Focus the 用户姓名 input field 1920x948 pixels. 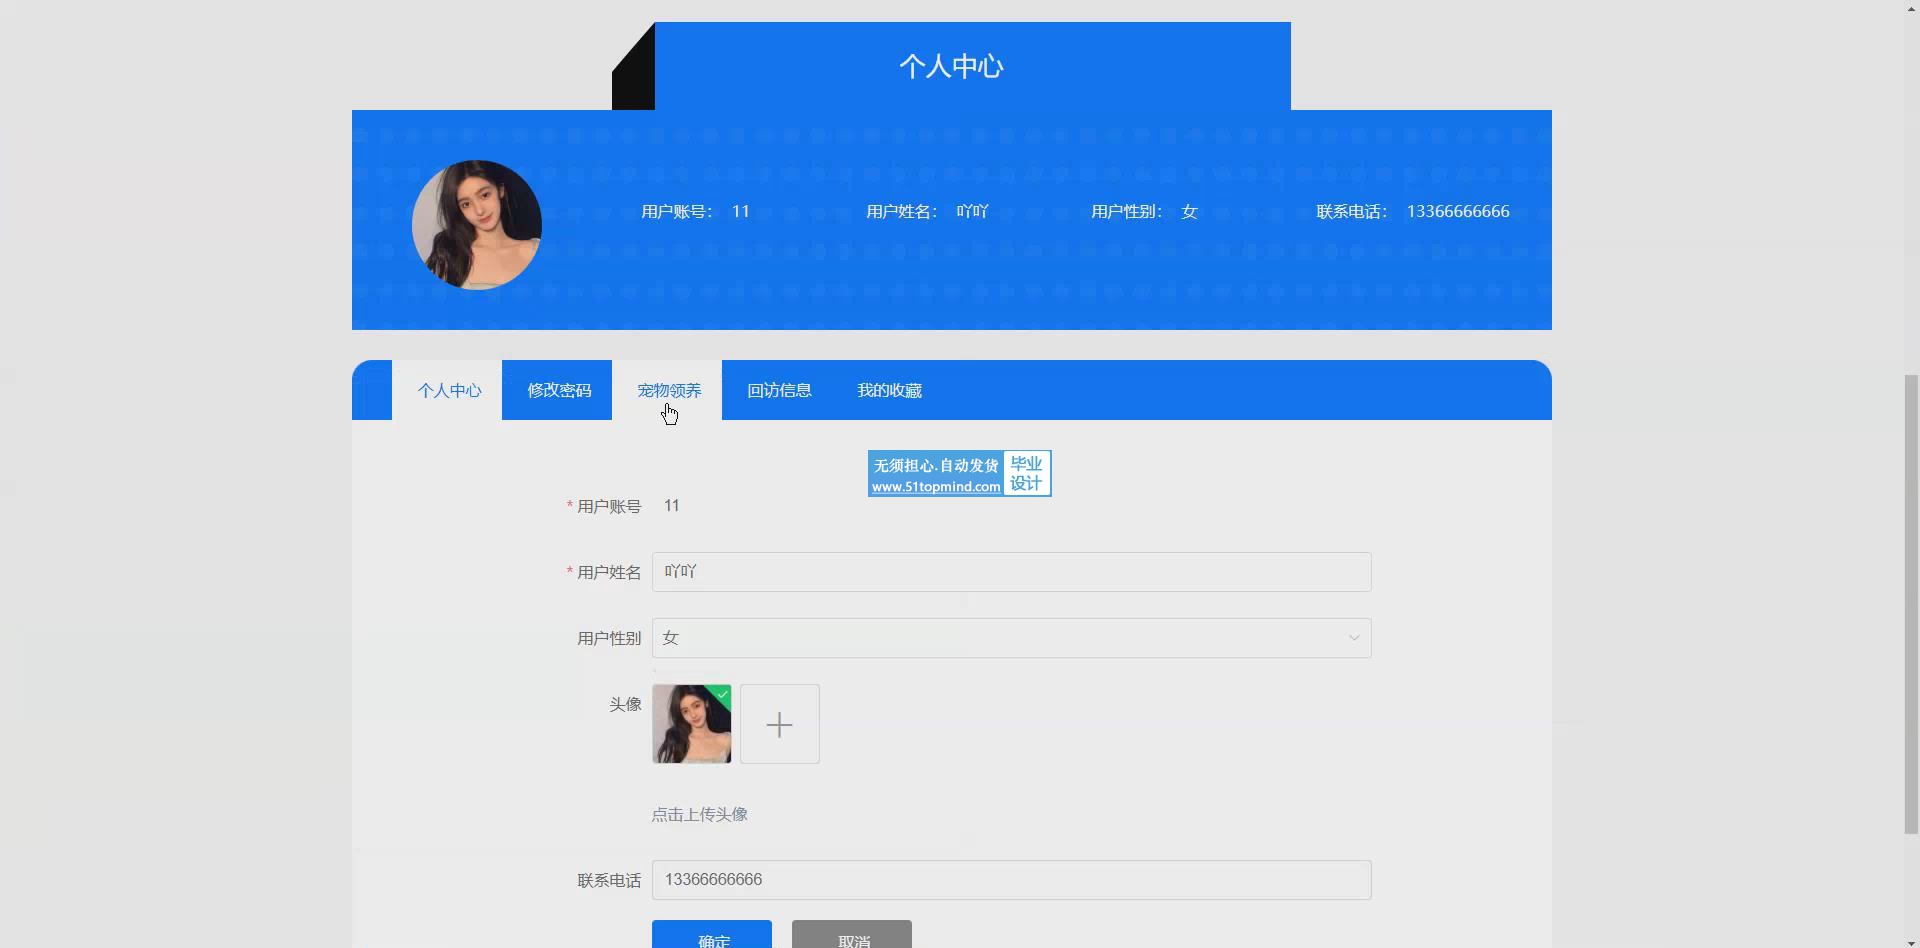pos(1011,572)
